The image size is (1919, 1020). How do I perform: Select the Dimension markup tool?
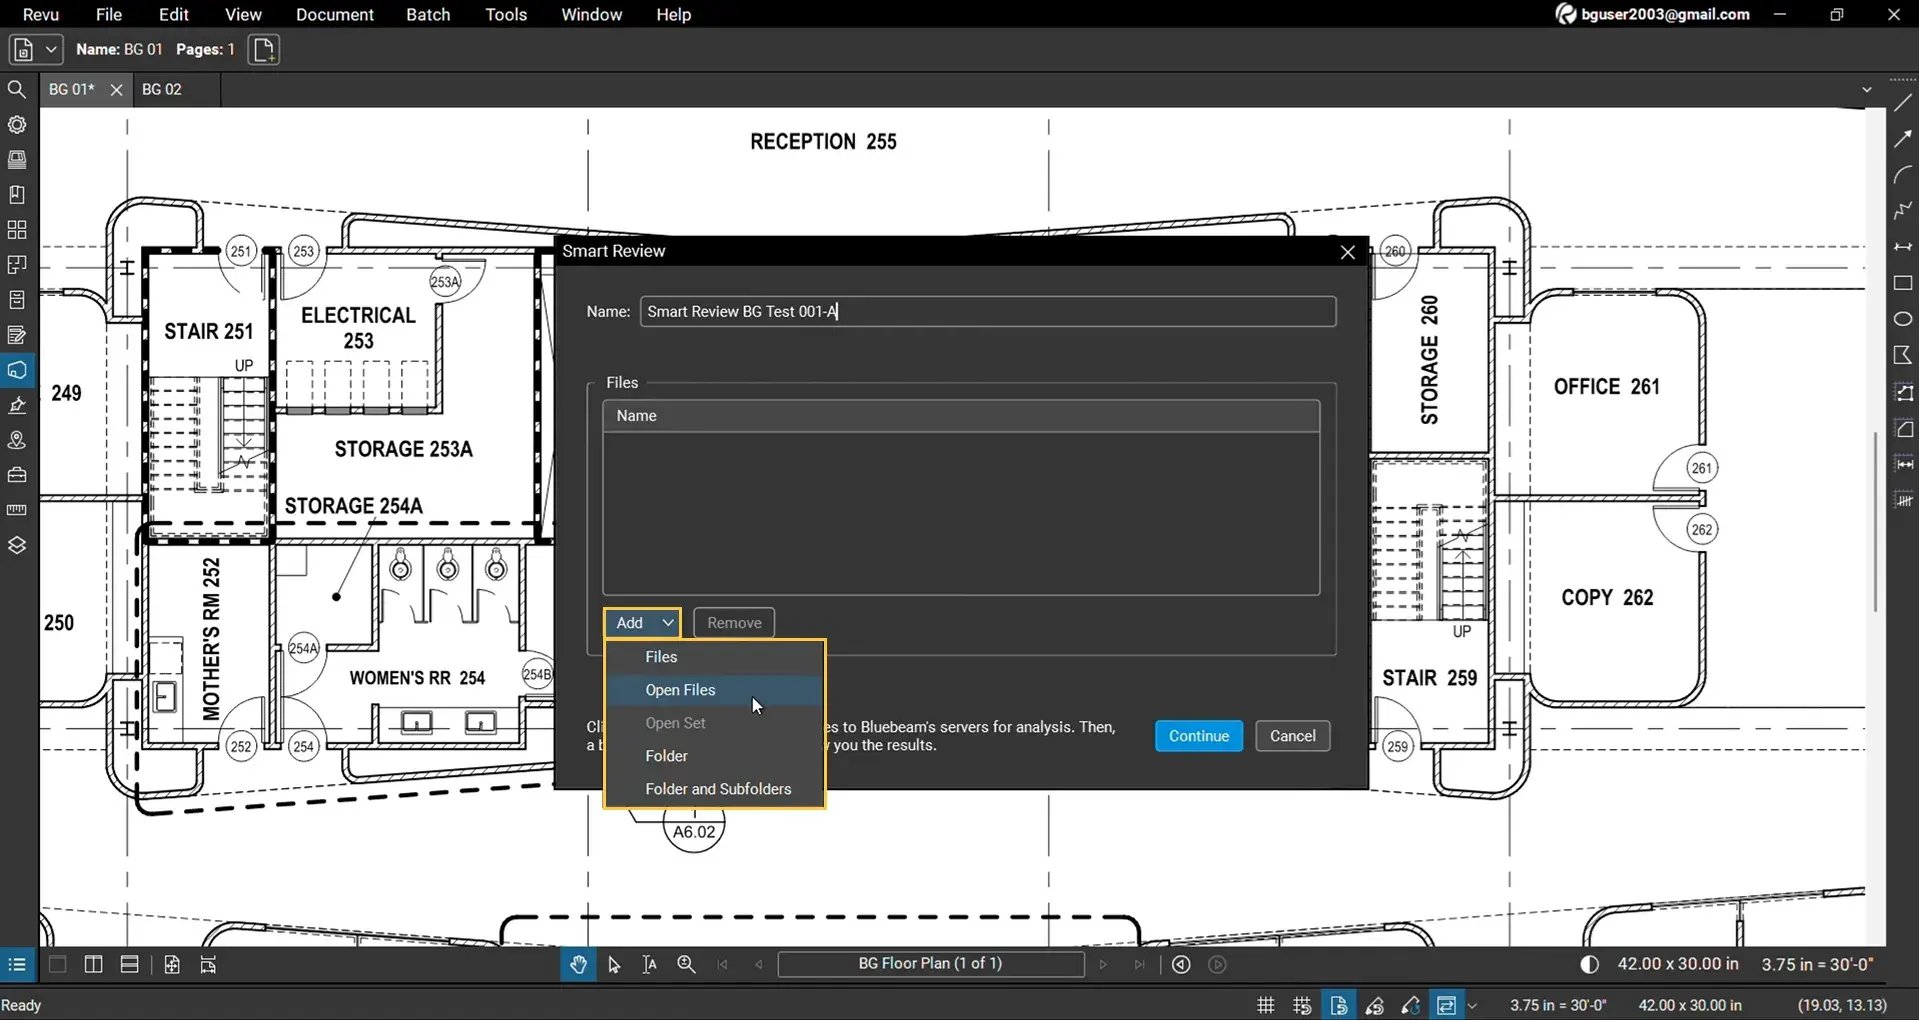pyautogui.click(x=1903, y=247)
